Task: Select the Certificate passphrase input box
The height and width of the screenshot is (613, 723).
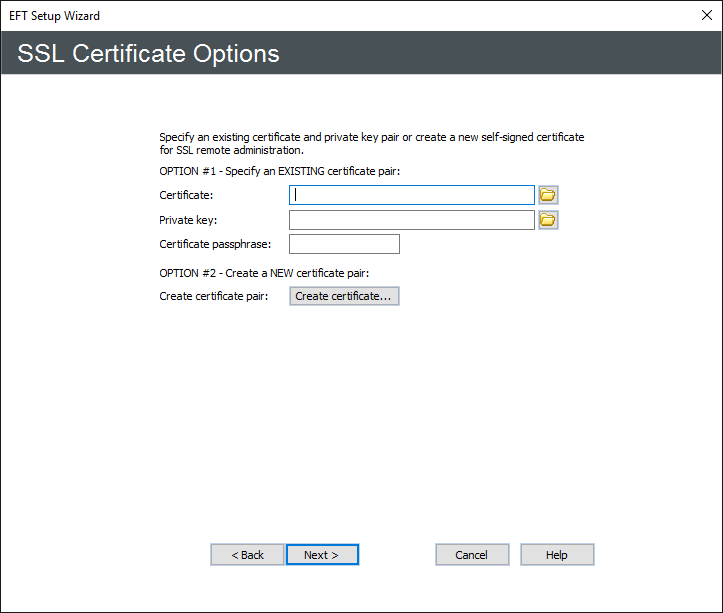Action: coord(344,244)
